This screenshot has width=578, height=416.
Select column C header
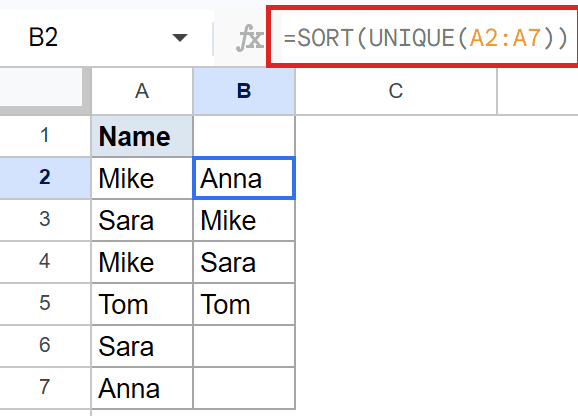coord(396,91)
